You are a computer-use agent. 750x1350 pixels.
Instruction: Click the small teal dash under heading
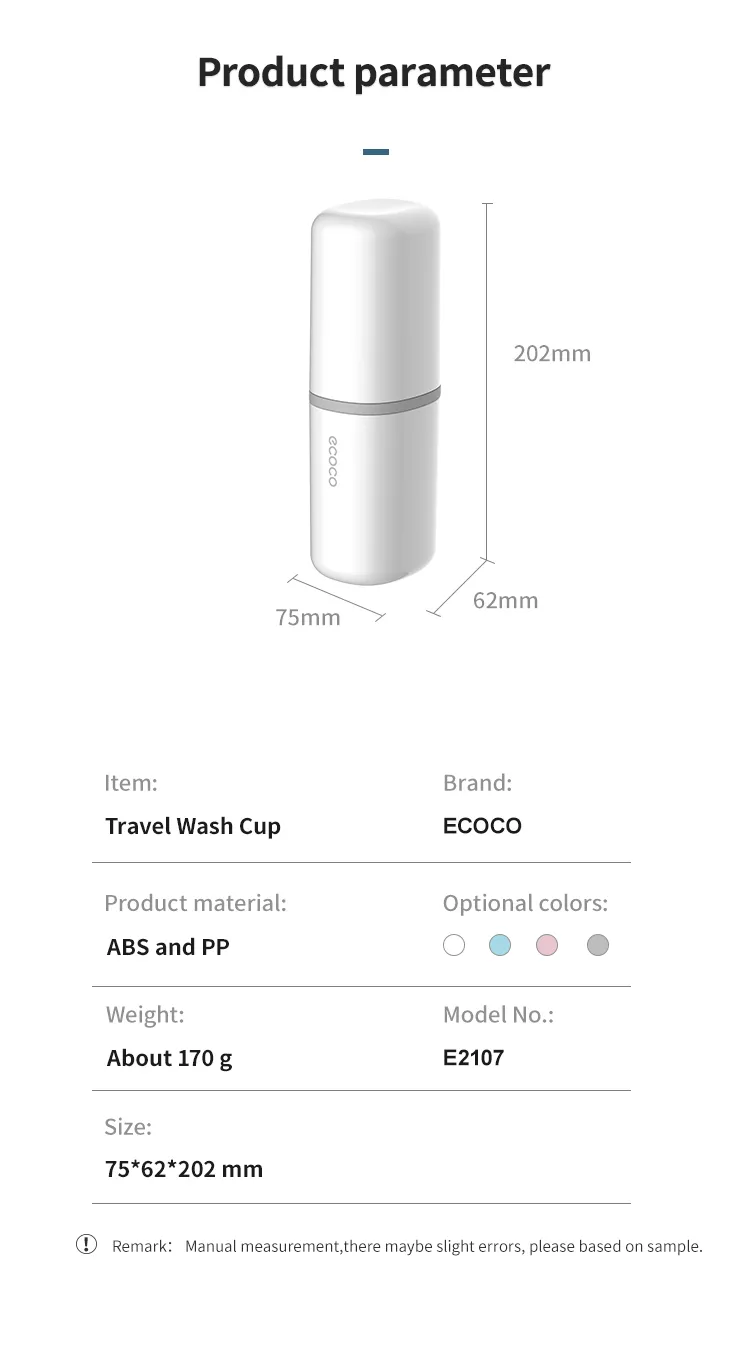[x=376, y=152]
